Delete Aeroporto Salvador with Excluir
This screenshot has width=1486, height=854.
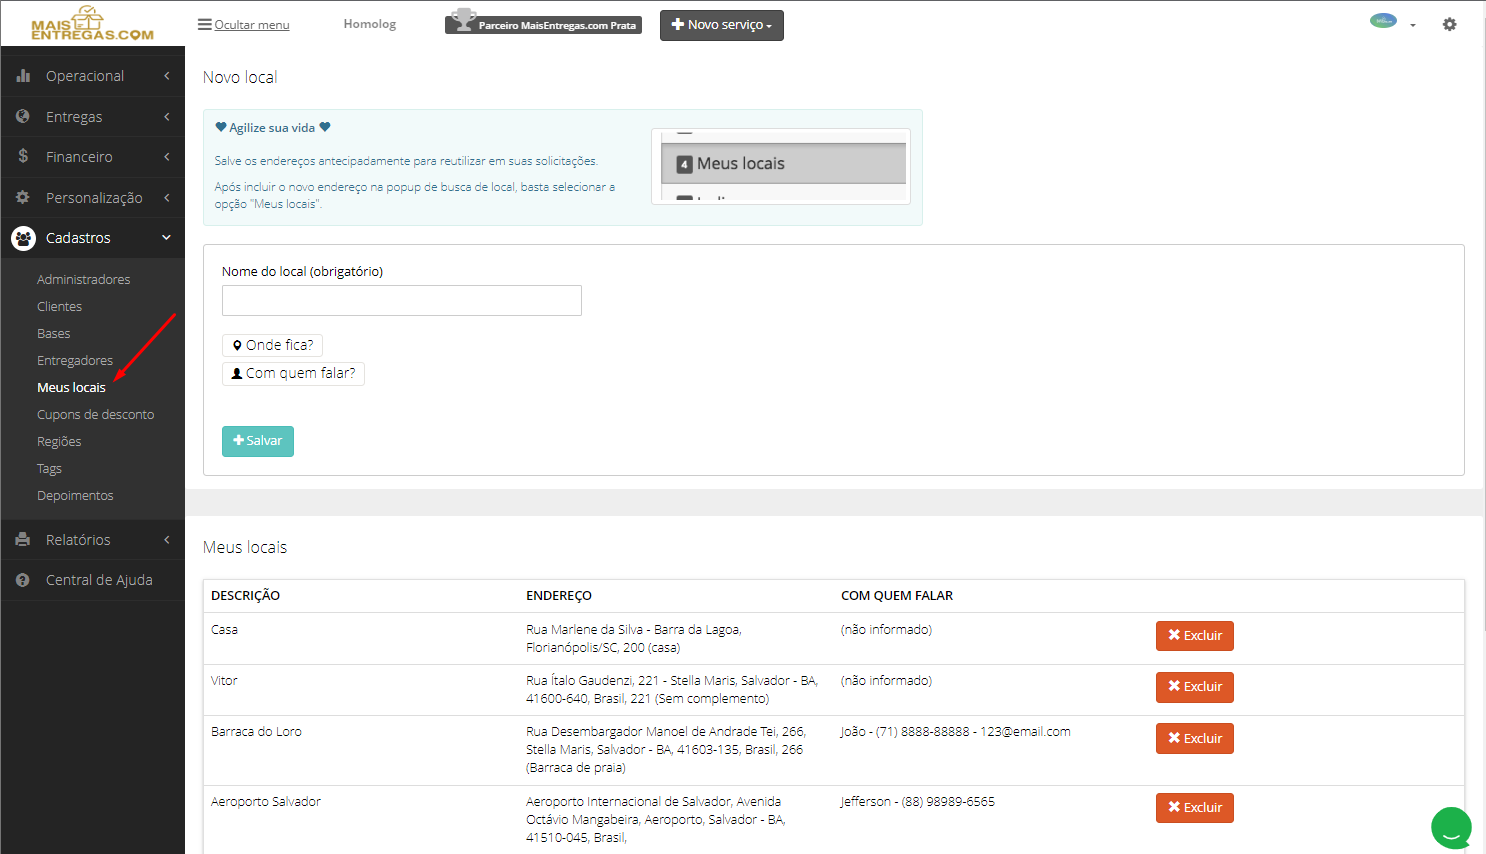click(x=1195, y=808)
